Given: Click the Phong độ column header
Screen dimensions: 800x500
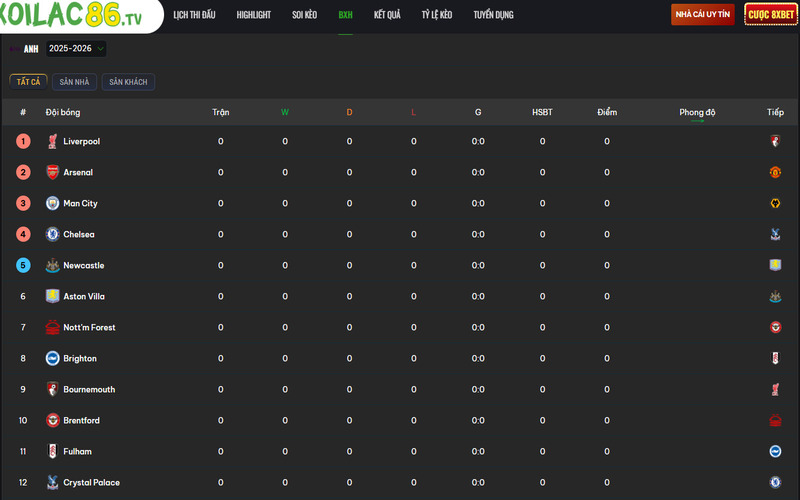Looking at the screenshot, I should pos(697,113).
